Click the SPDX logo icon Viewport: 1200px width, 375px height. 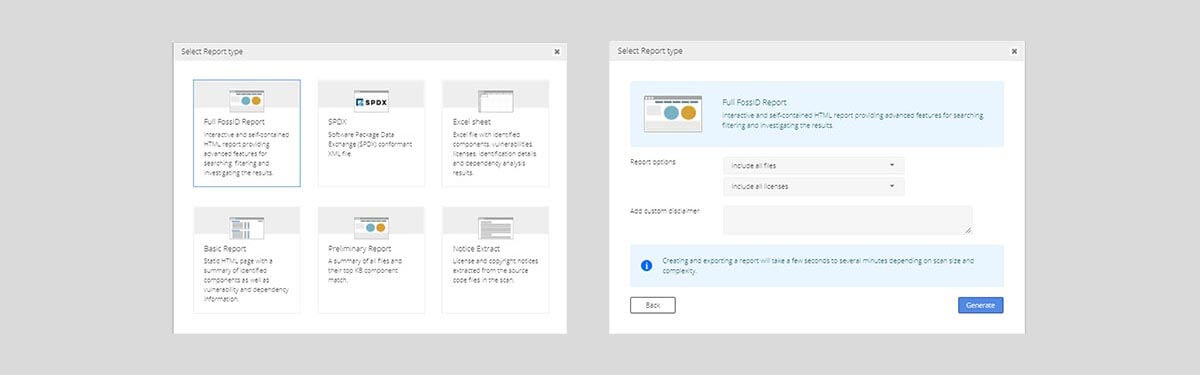(x=371, y=101)
